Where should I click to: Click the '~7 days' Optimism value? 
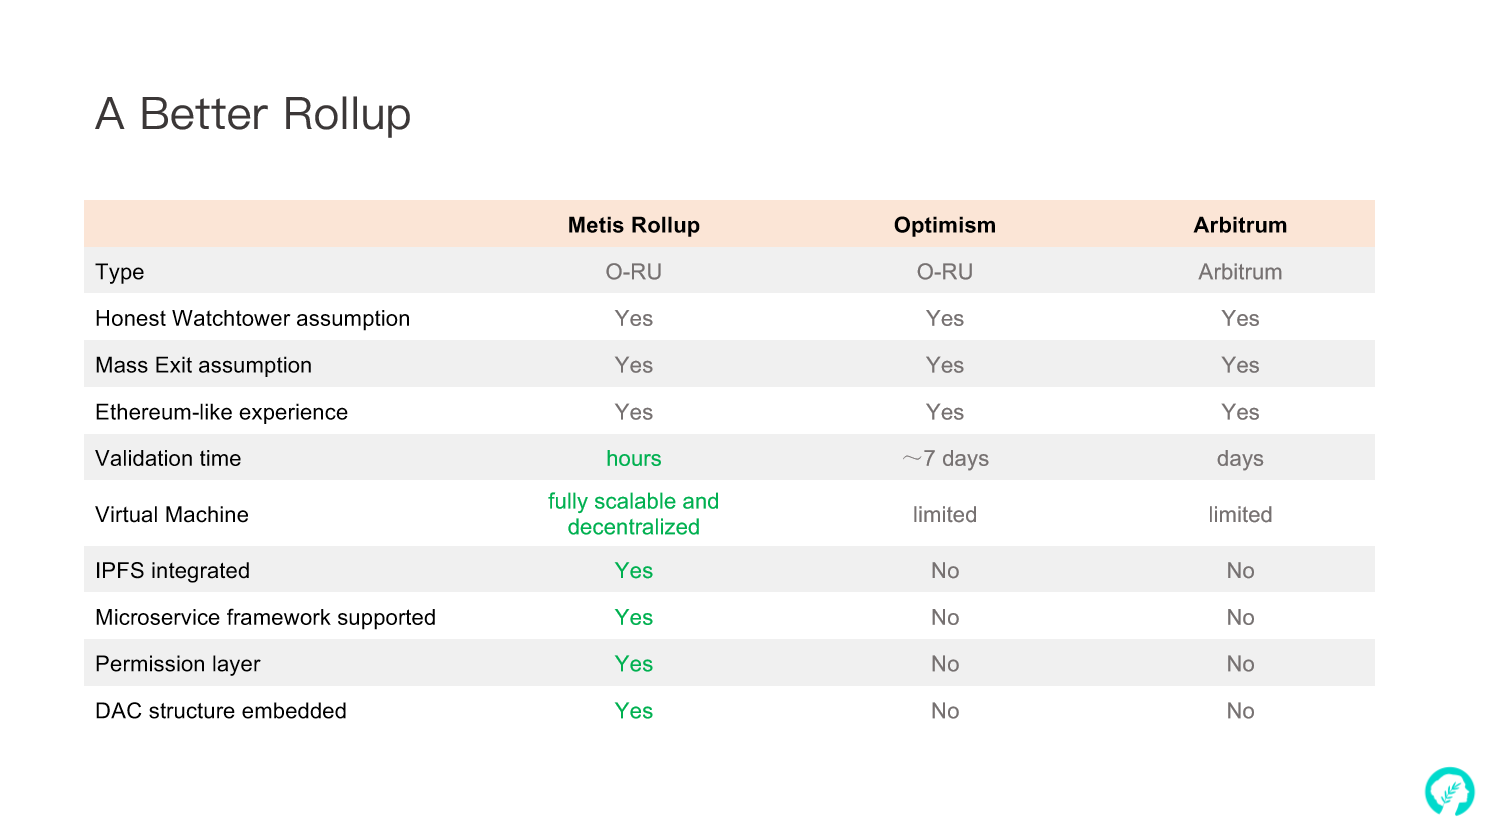pos(945,459)
